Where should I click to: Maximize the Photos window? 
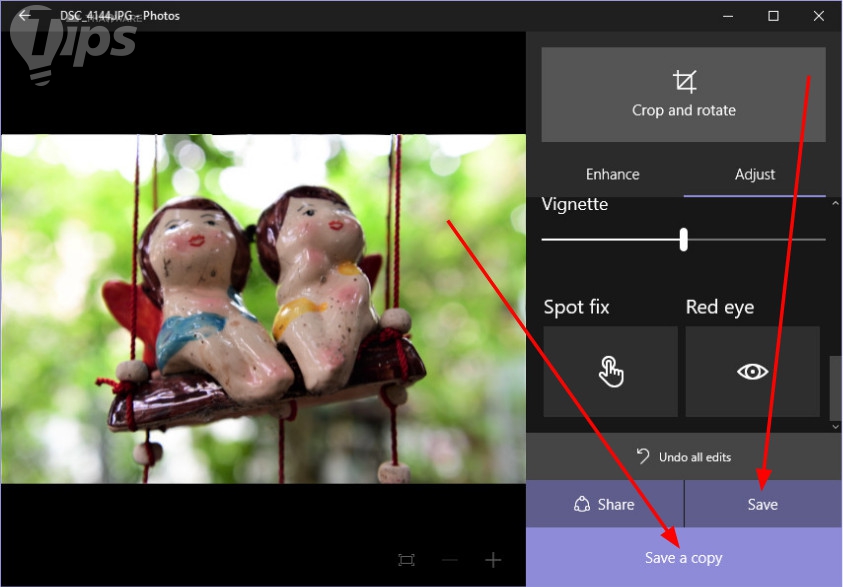[x=773, y=16]
